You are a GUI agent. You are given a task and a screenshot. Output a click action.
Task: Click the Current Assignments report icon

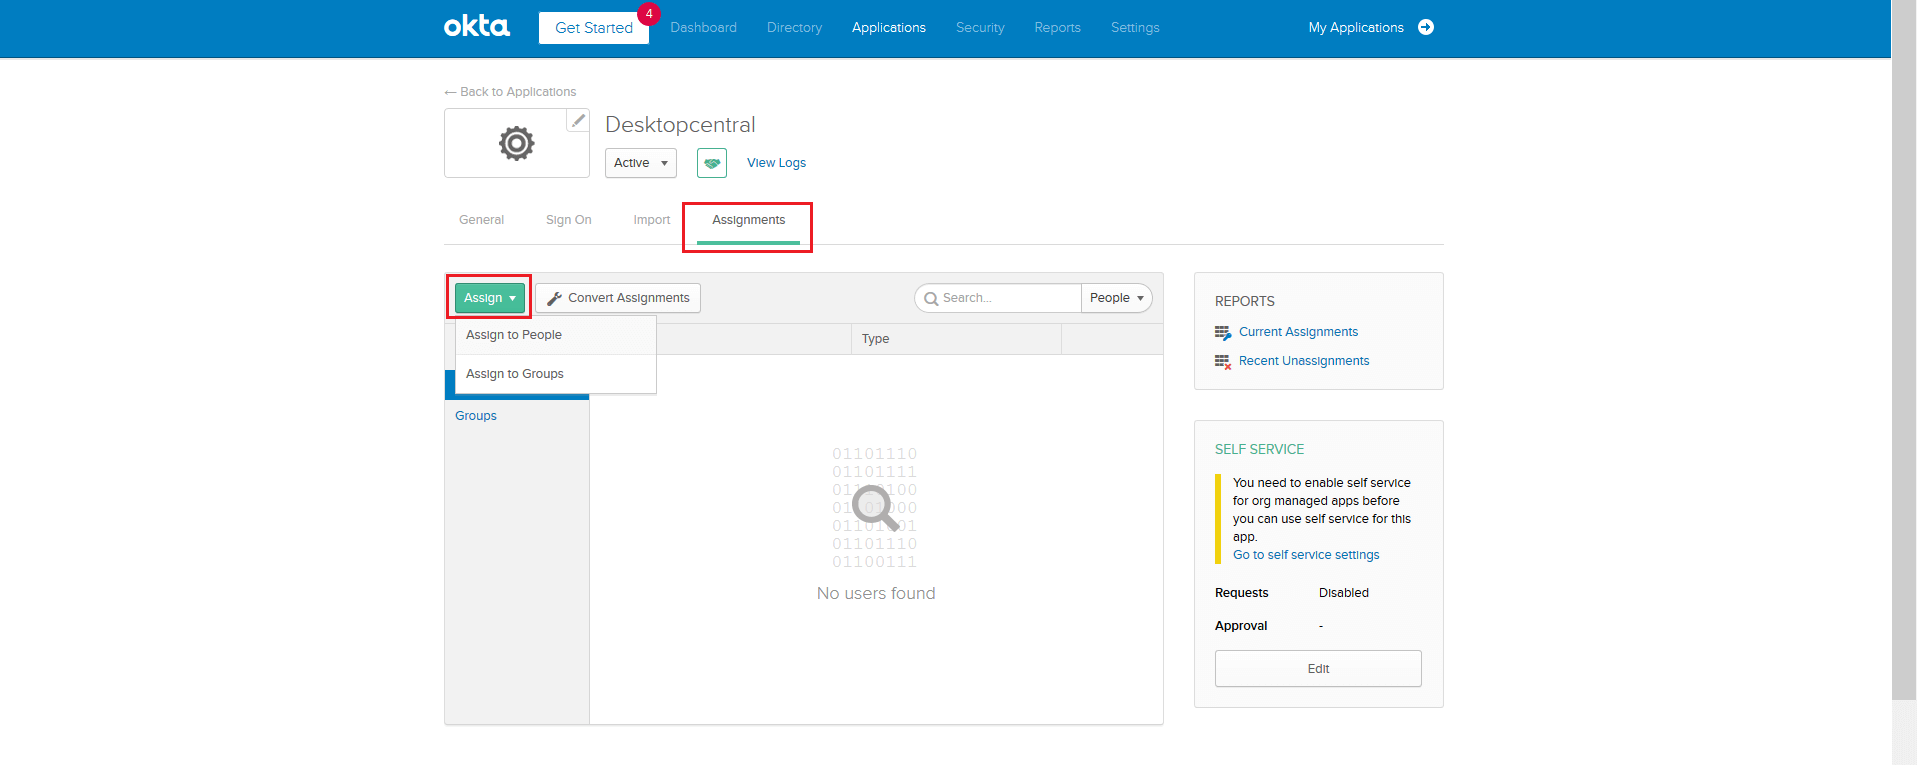[1223, 333]
